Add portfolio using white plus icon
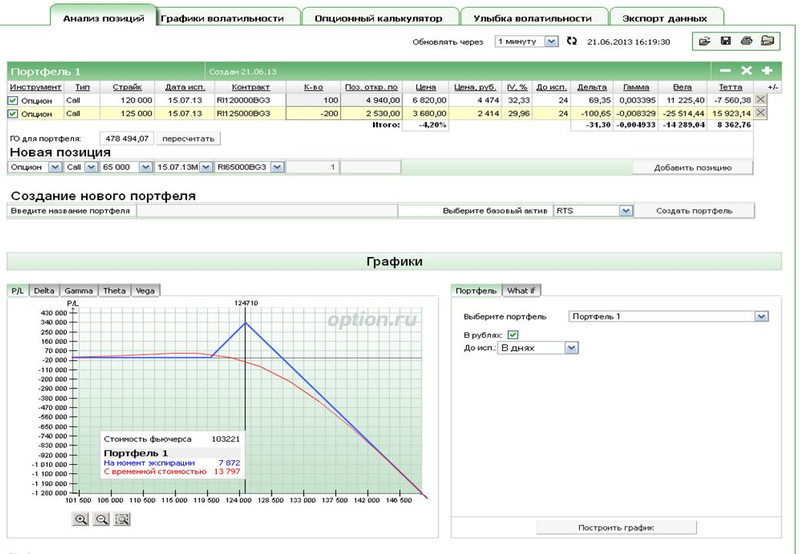 pos(767,71)
